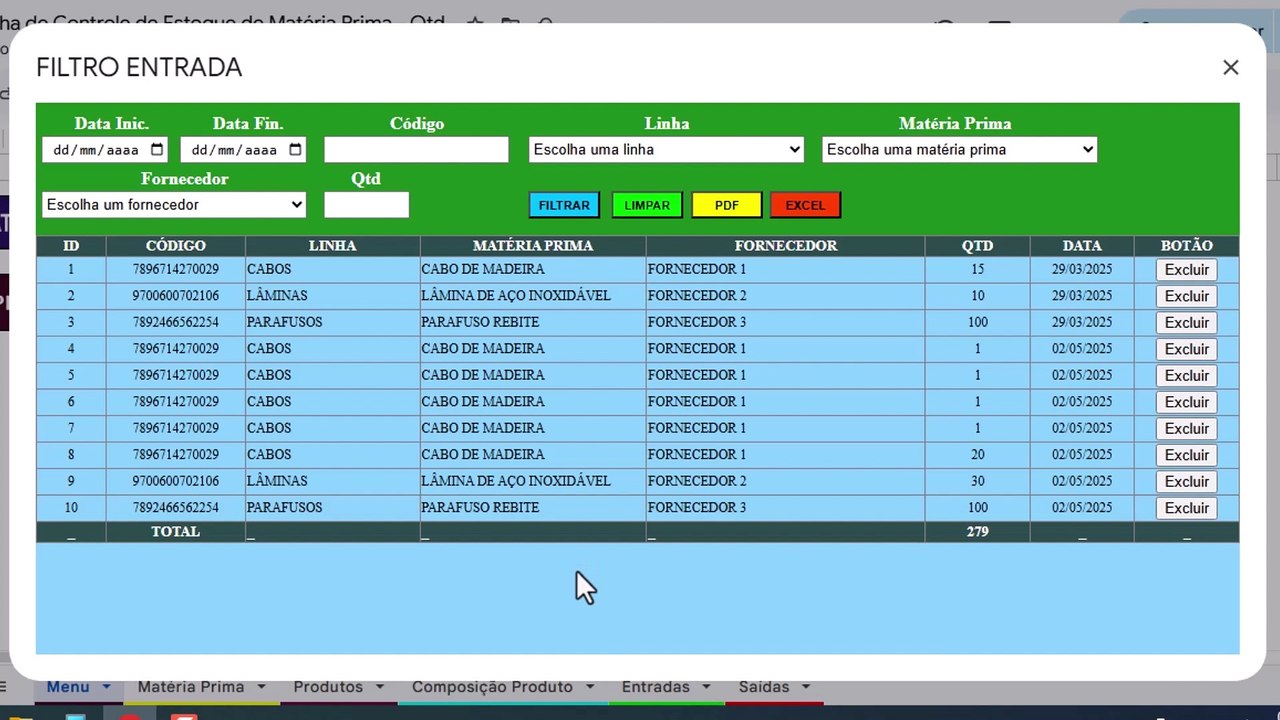Click PARAFUSOS in row ID 10

pos(285,508)
